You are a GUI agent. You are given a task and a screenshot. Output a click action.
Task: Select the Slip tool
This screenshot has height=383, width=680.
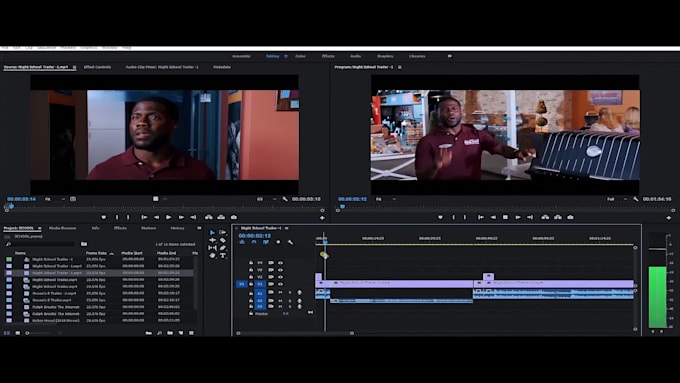(212, 248)
